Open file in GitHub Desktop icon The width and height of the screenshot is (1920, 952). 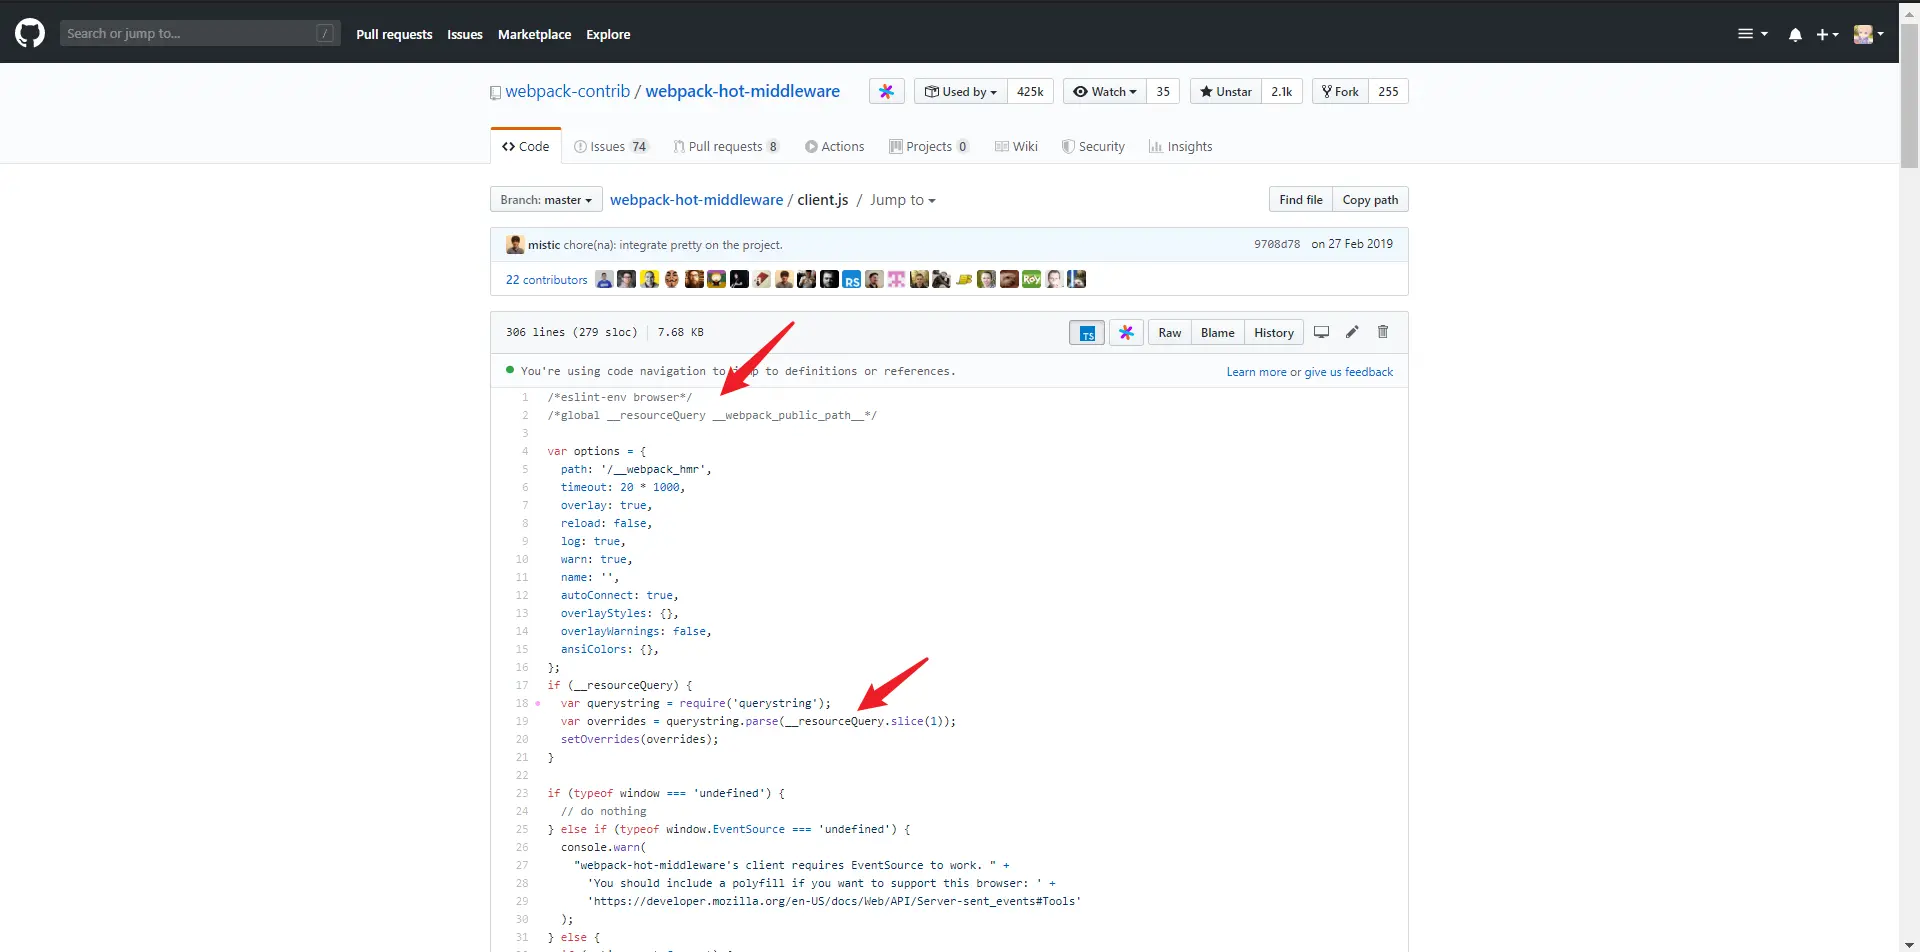click(x=1321, y=332)
